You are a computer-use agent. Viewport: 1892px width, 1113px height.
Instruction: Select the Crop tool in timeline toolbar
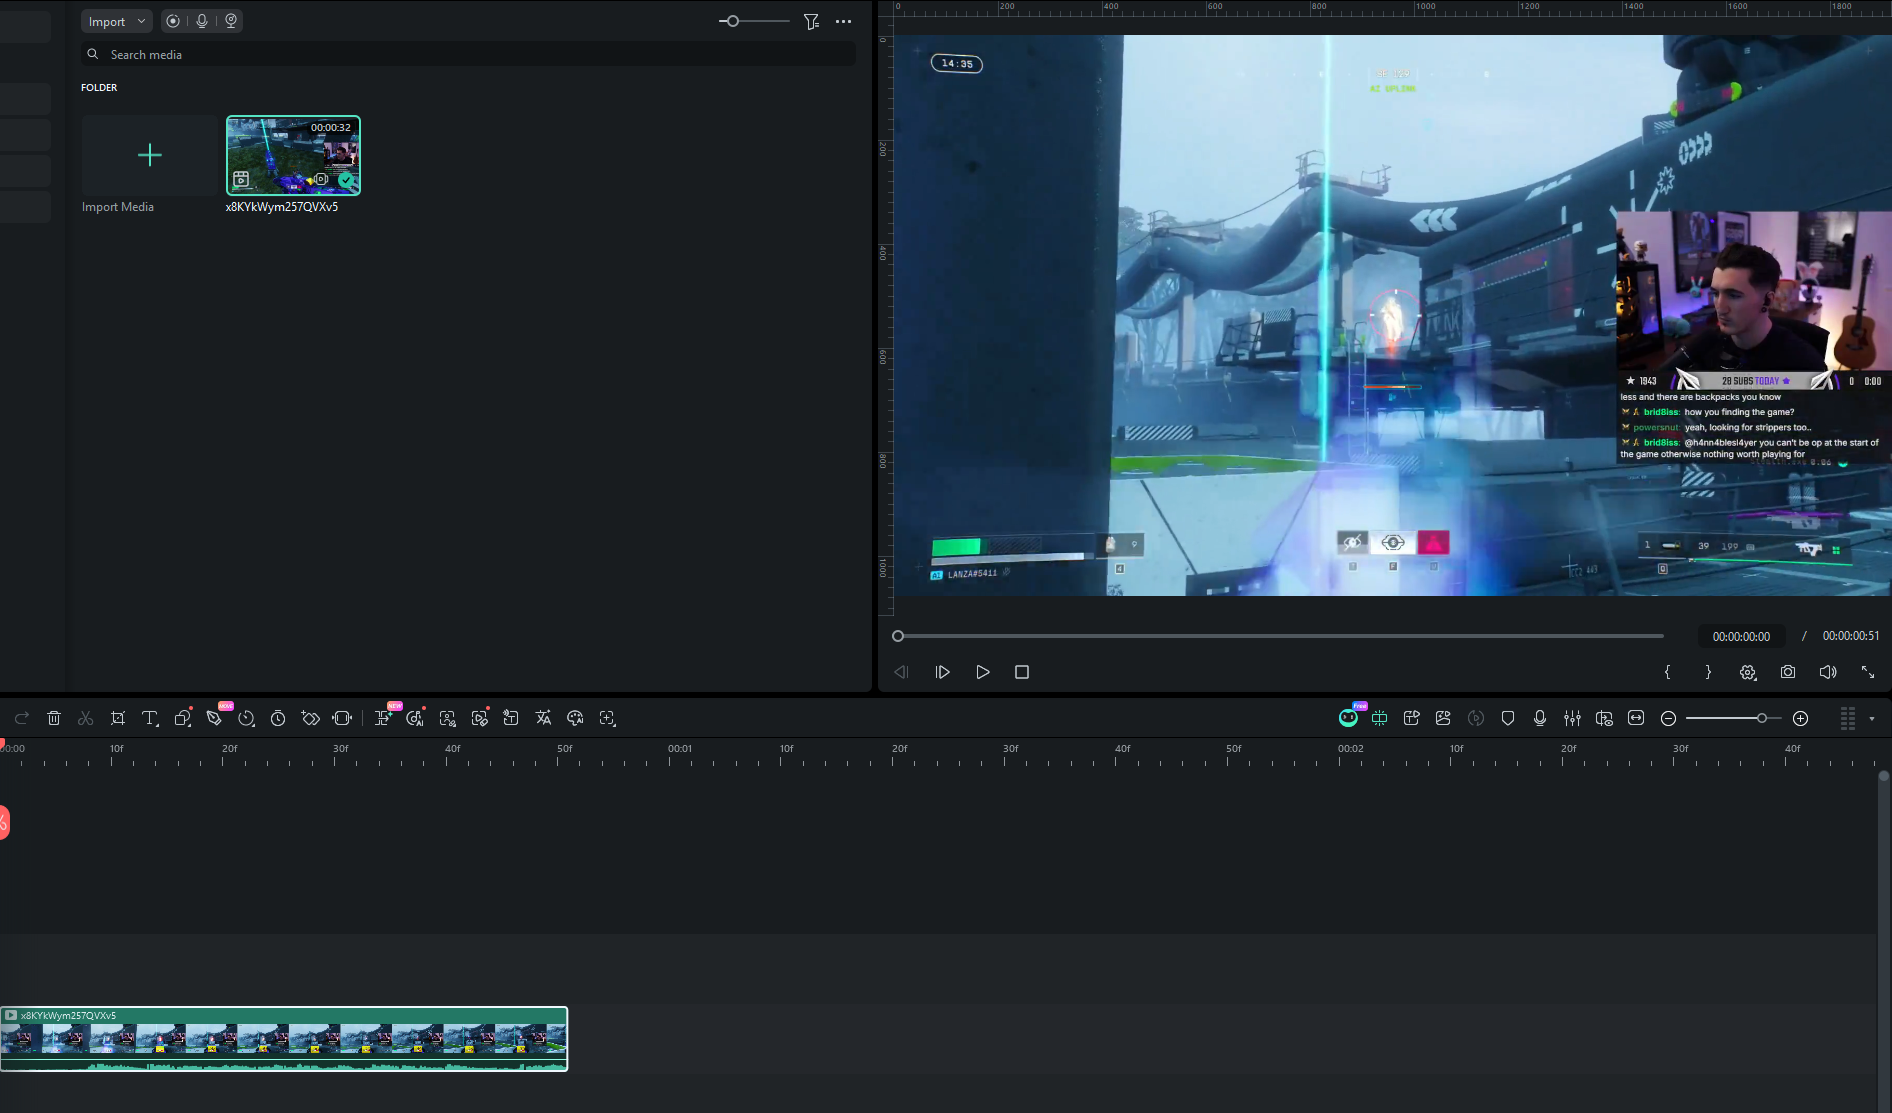tap(118, 718)
